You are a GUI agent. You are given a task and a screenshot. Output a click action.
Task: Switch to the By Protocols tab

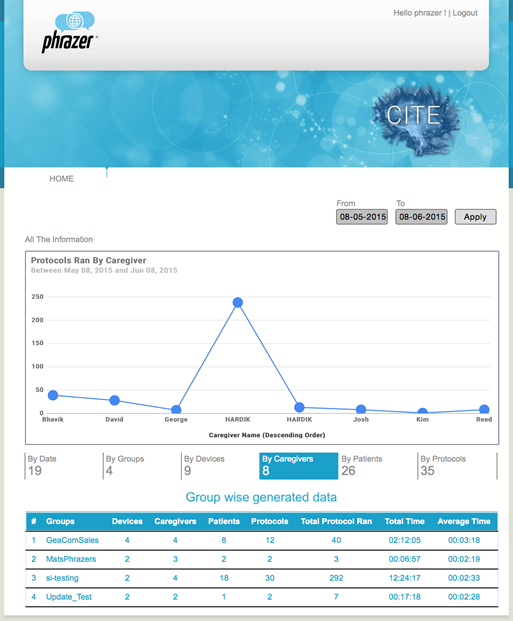coord(457,466)
